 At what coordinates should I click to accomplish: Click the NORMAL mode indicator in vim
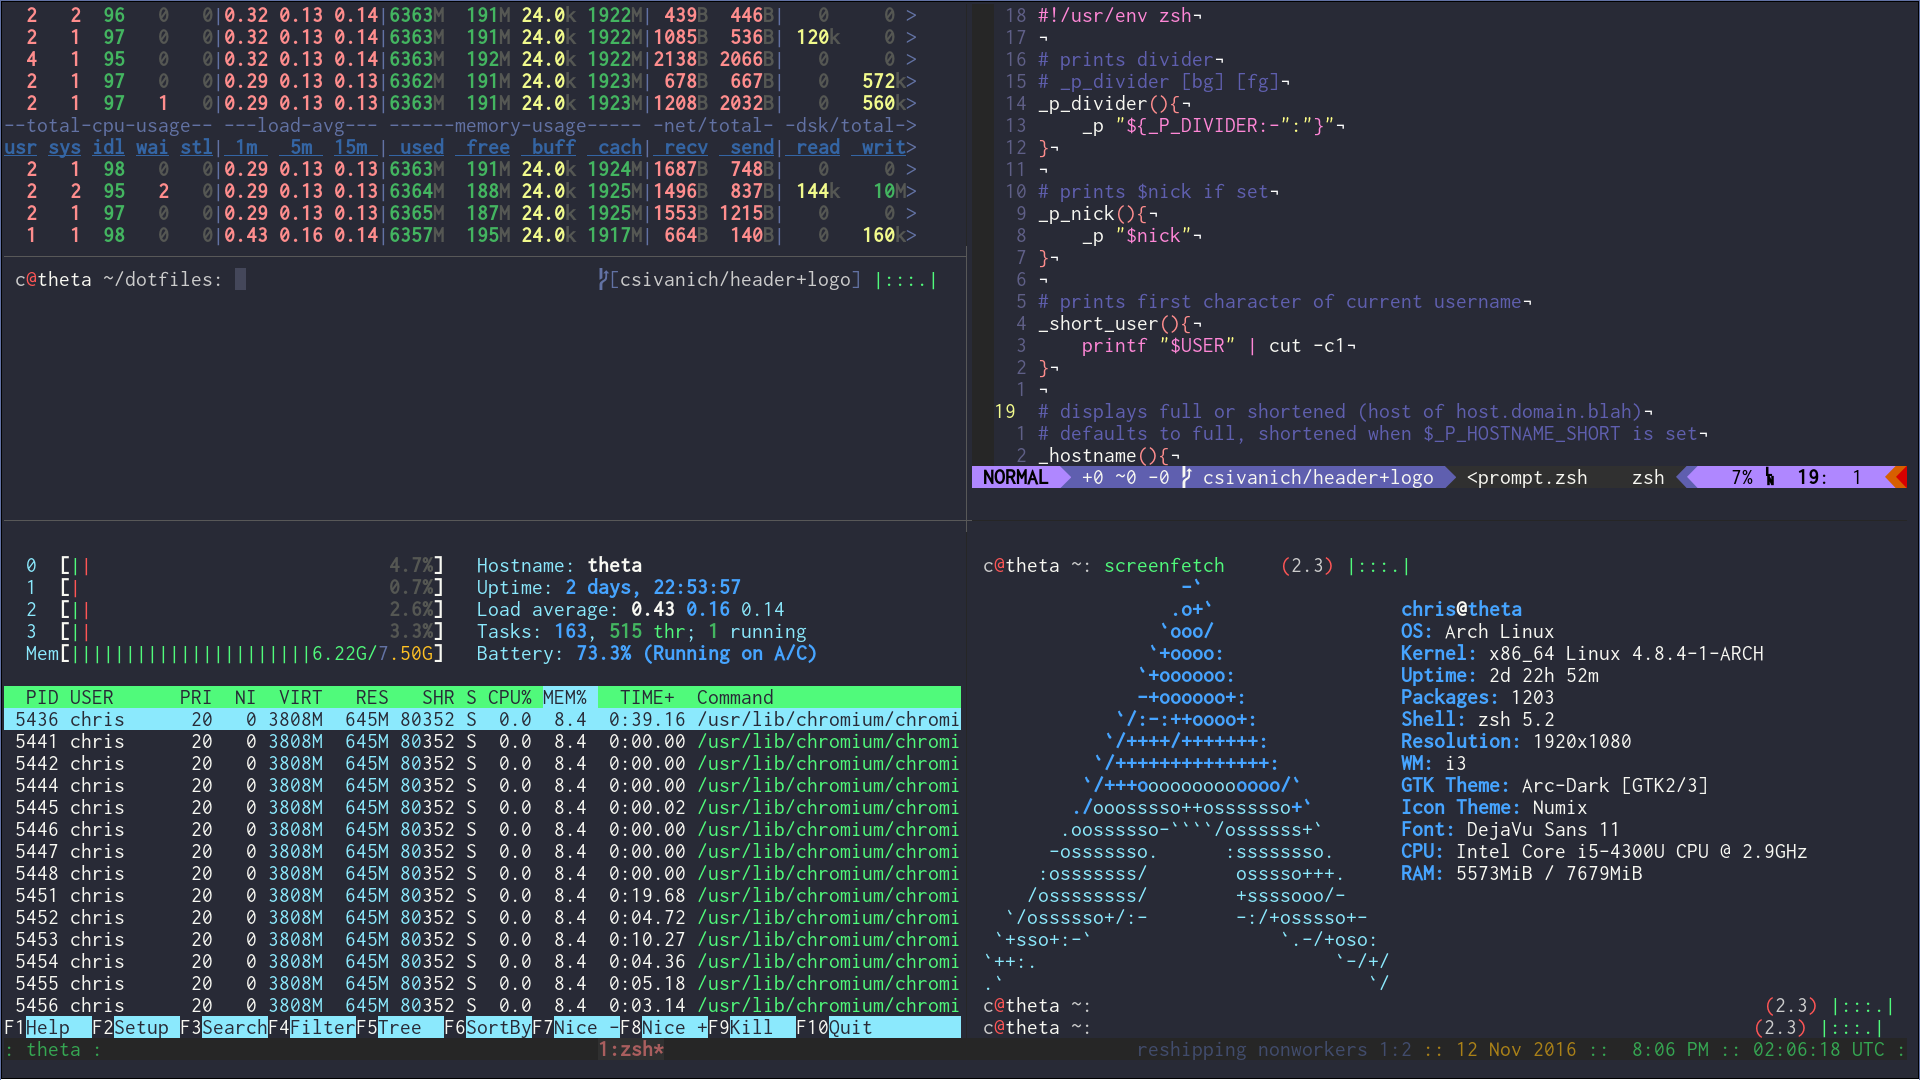[1015, 477]
